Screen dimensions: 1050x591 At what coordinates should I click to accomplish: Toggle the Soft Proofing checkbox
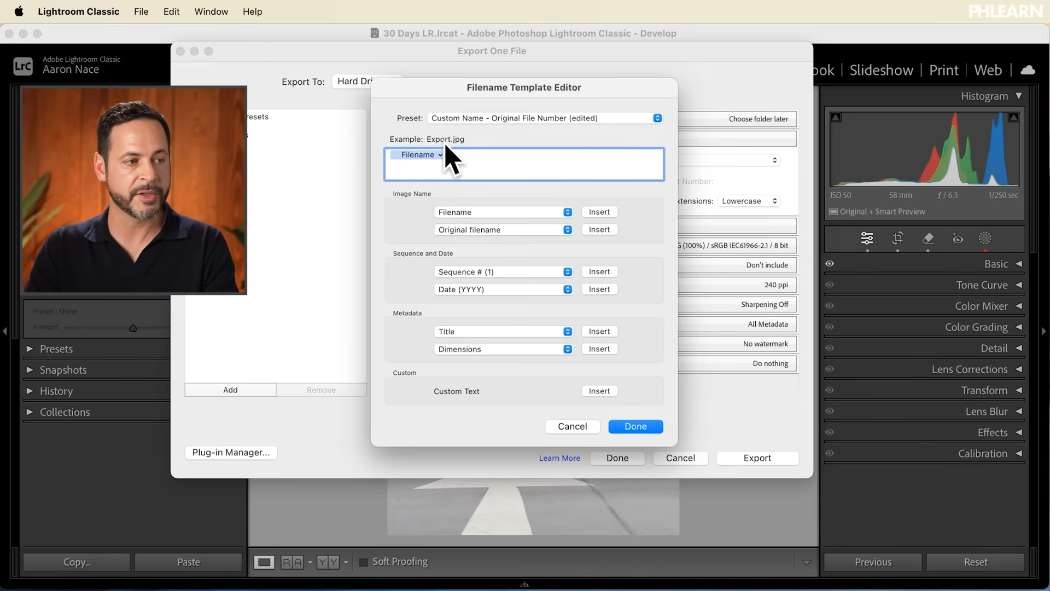coord(364,562)
